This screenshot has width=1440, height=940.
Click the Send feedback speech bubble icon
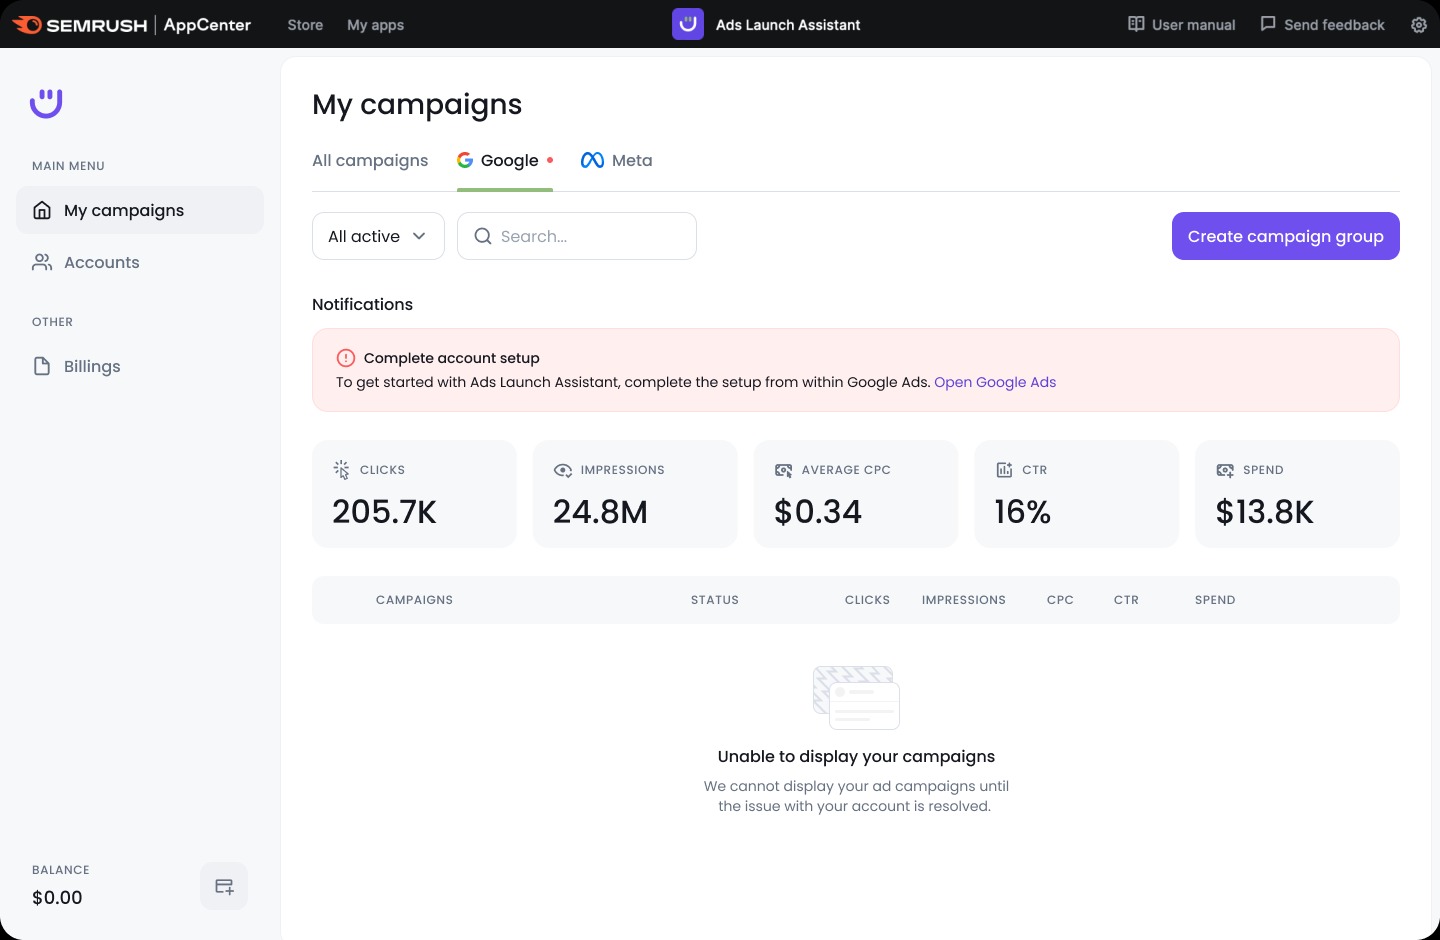pyautogui.click(x=1268, y=24)
